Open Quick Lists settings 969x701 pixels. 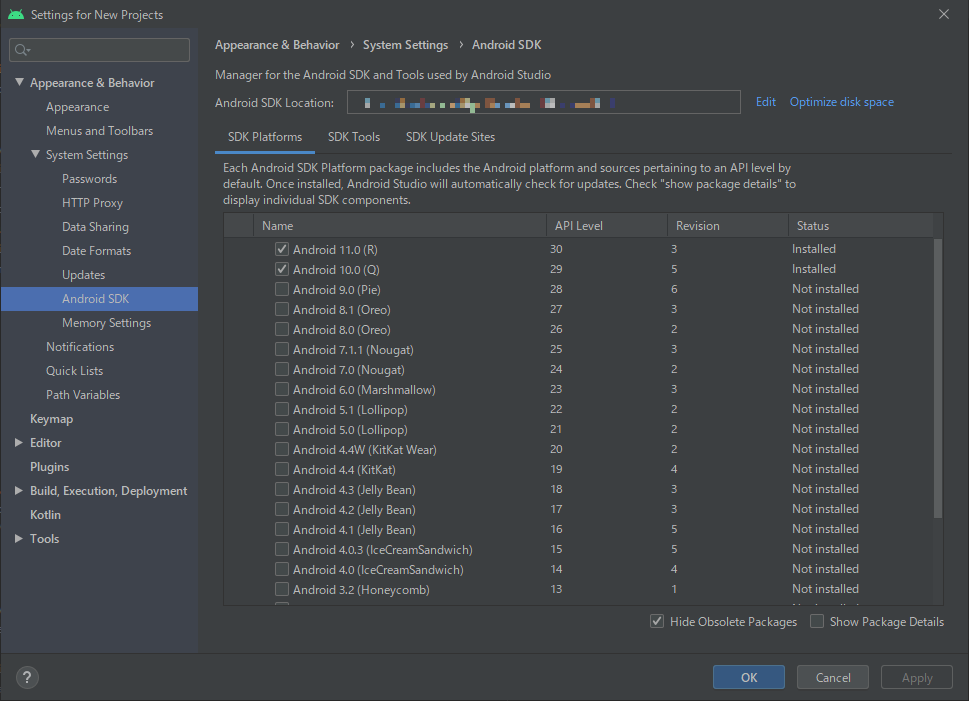point(74,371)
